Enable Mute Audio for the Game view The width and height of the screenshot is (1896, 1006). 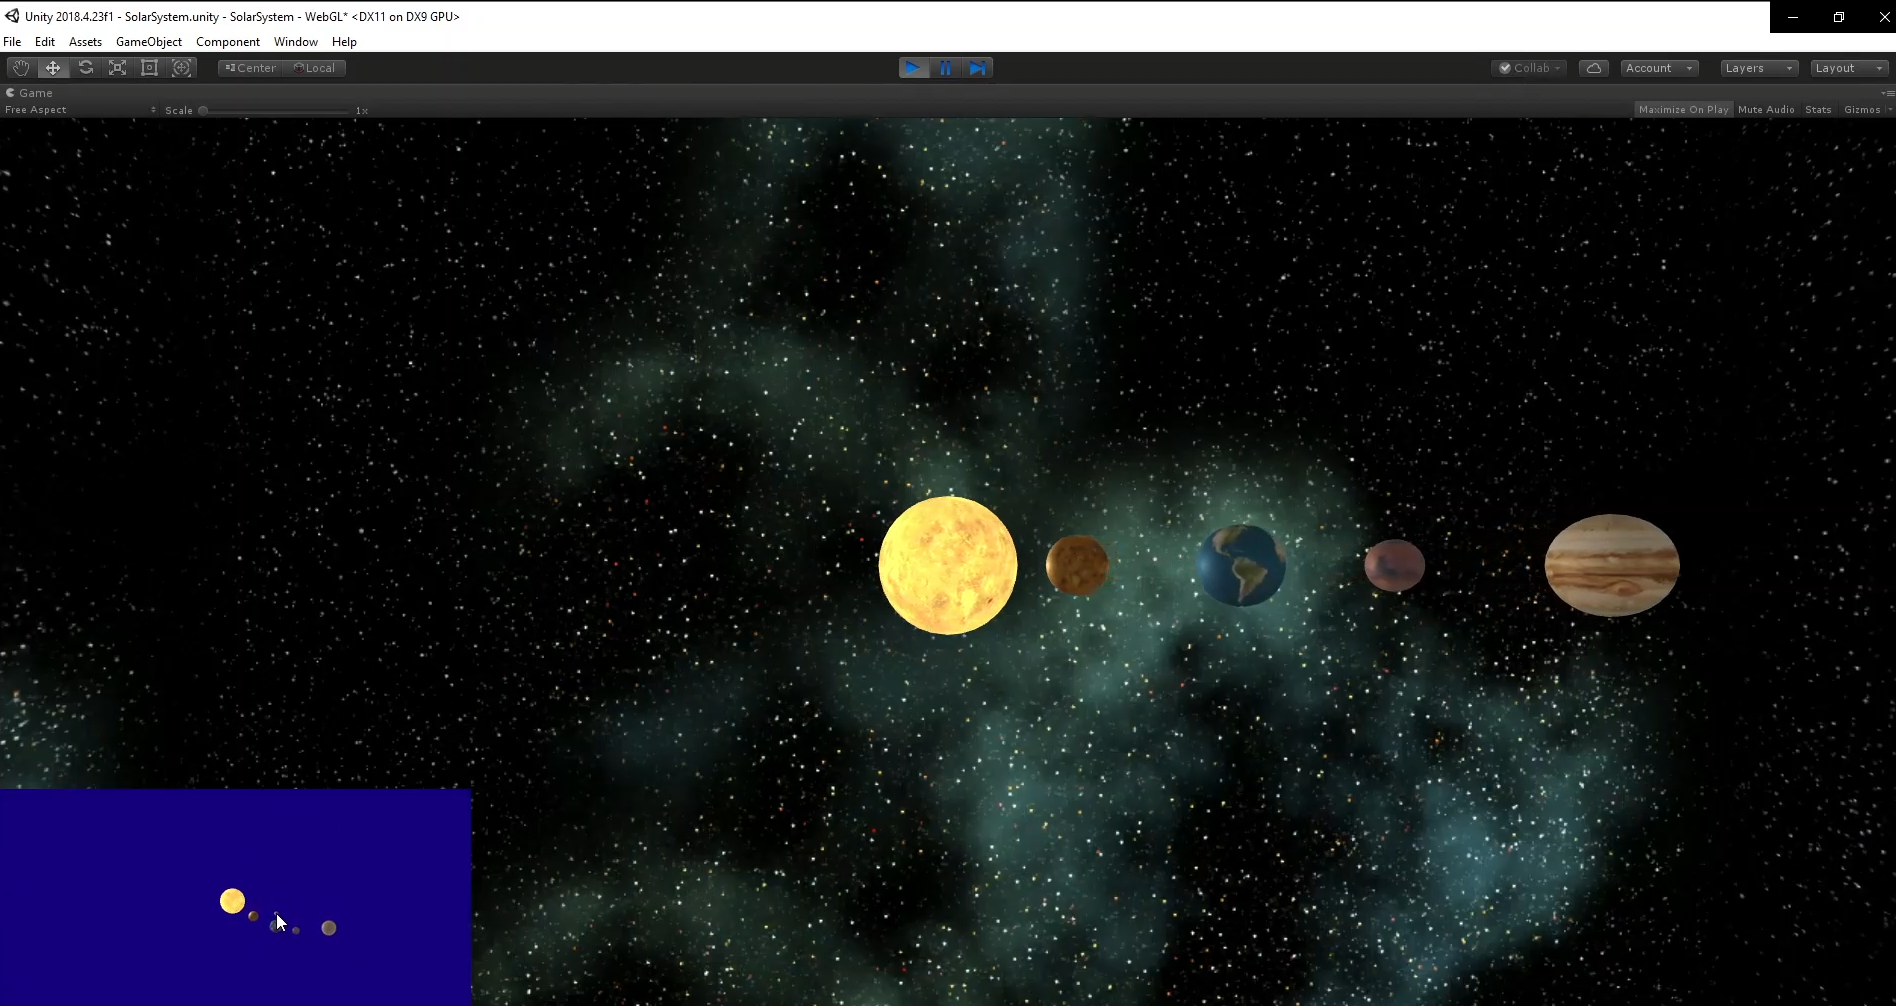point(1766,109)
